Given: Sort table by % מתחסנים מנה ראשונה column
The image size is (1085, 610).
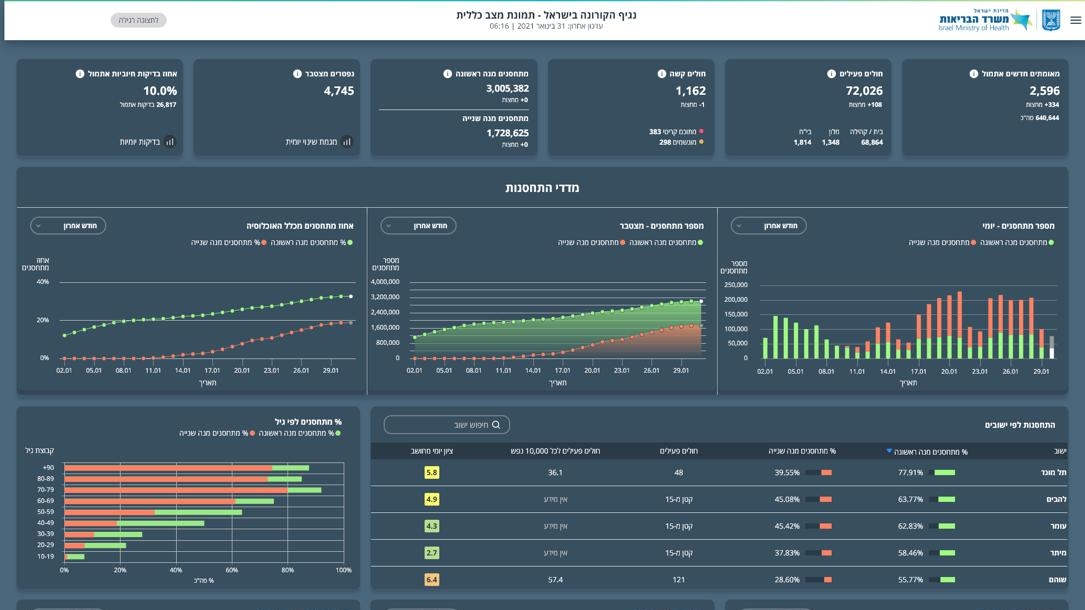Looking at the screenshot, I should [931, 452].
